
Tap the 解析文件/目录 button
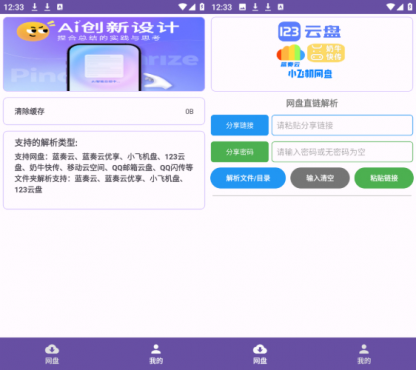coord(248,178)
